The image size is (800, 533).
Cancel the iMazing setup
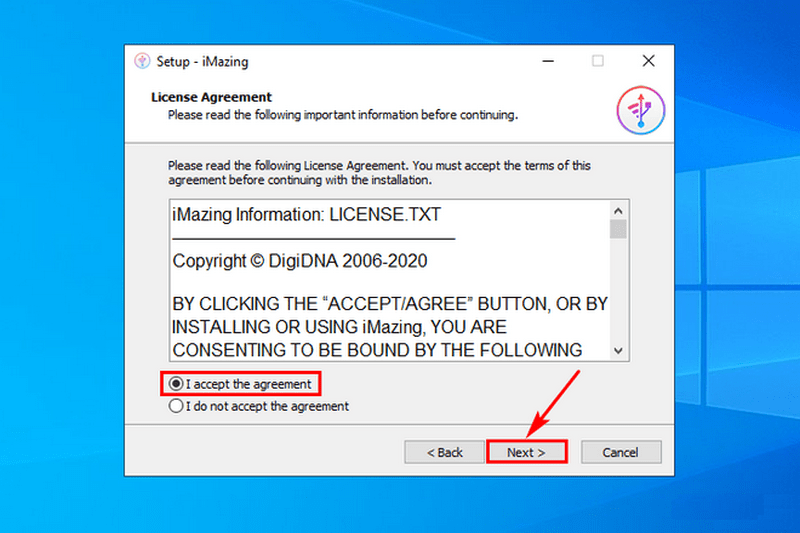tap(620, 452)
